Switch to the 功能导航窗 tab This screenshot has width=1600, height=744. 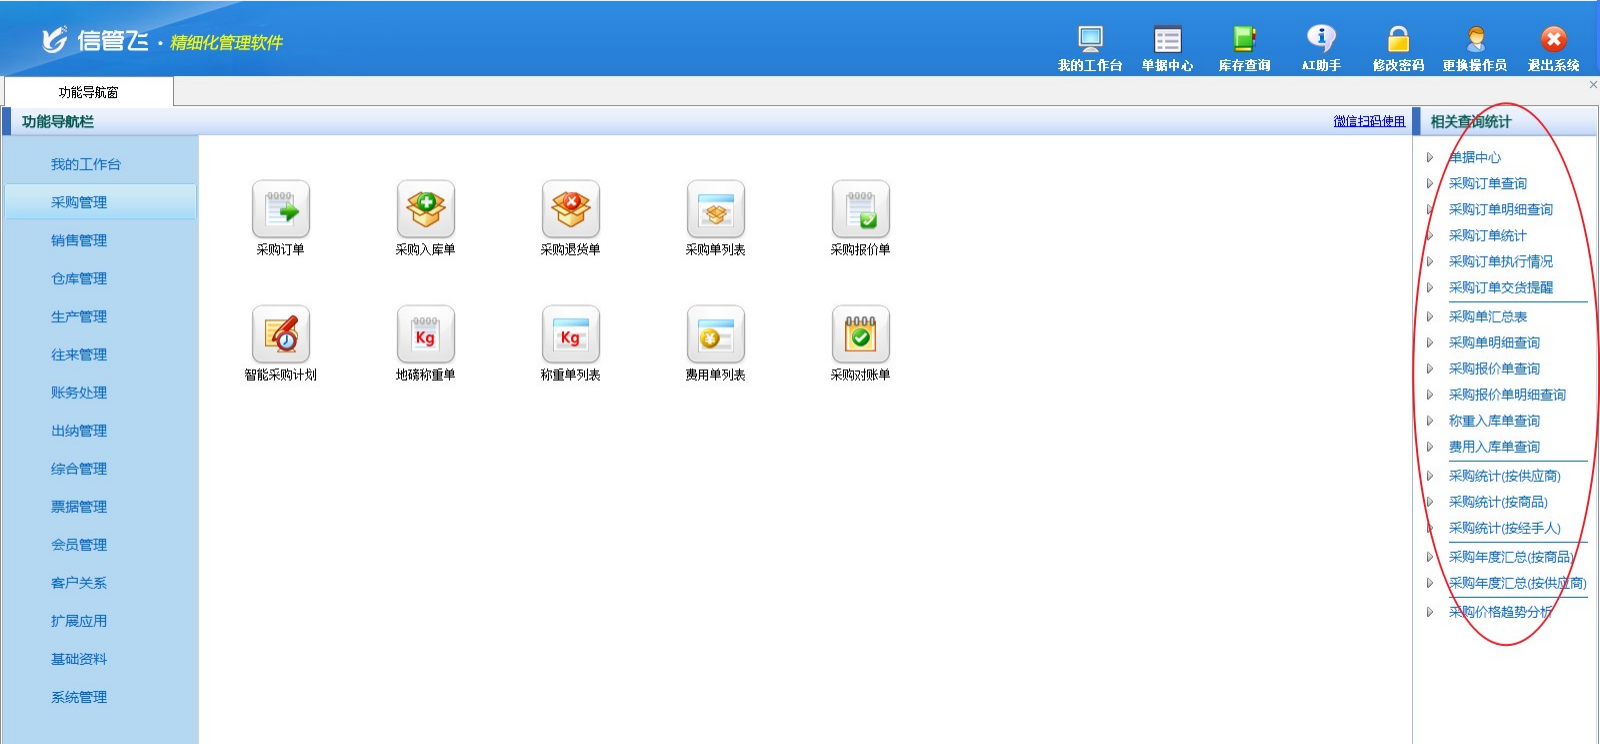tap(88, 92)
